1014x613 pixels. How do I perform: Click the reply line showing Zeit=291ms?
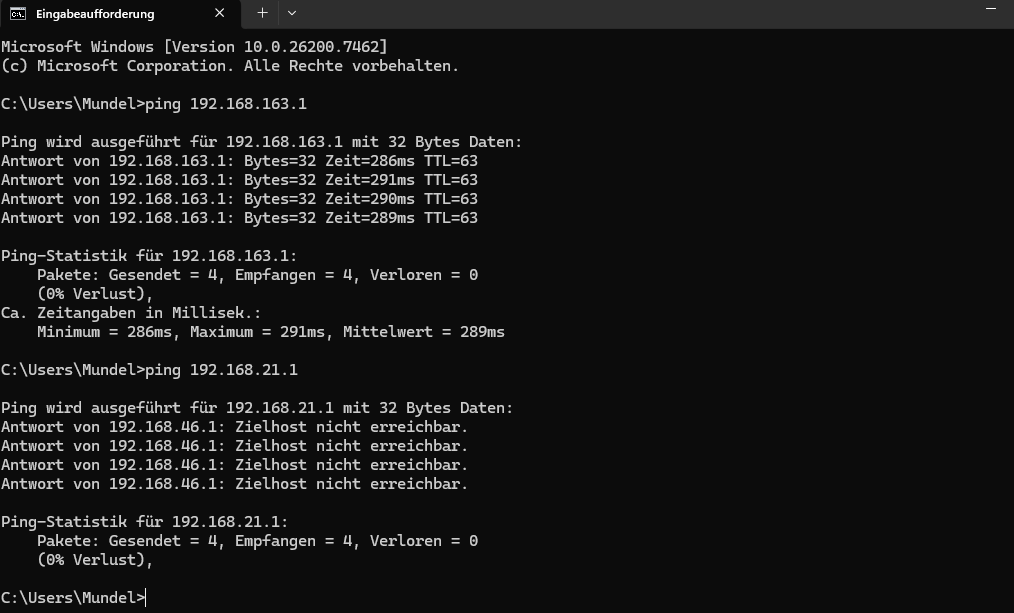click(239, 180)
